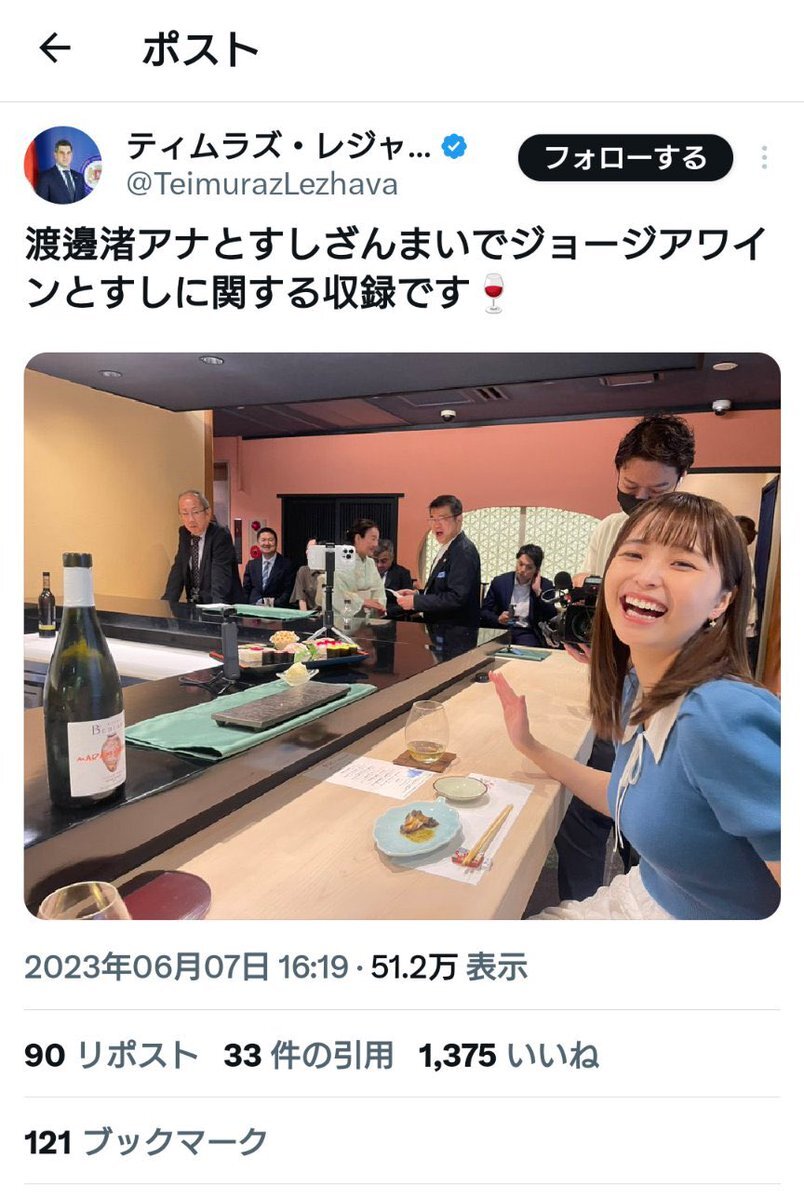Open the profile avatar of the poster

[63, 165]
